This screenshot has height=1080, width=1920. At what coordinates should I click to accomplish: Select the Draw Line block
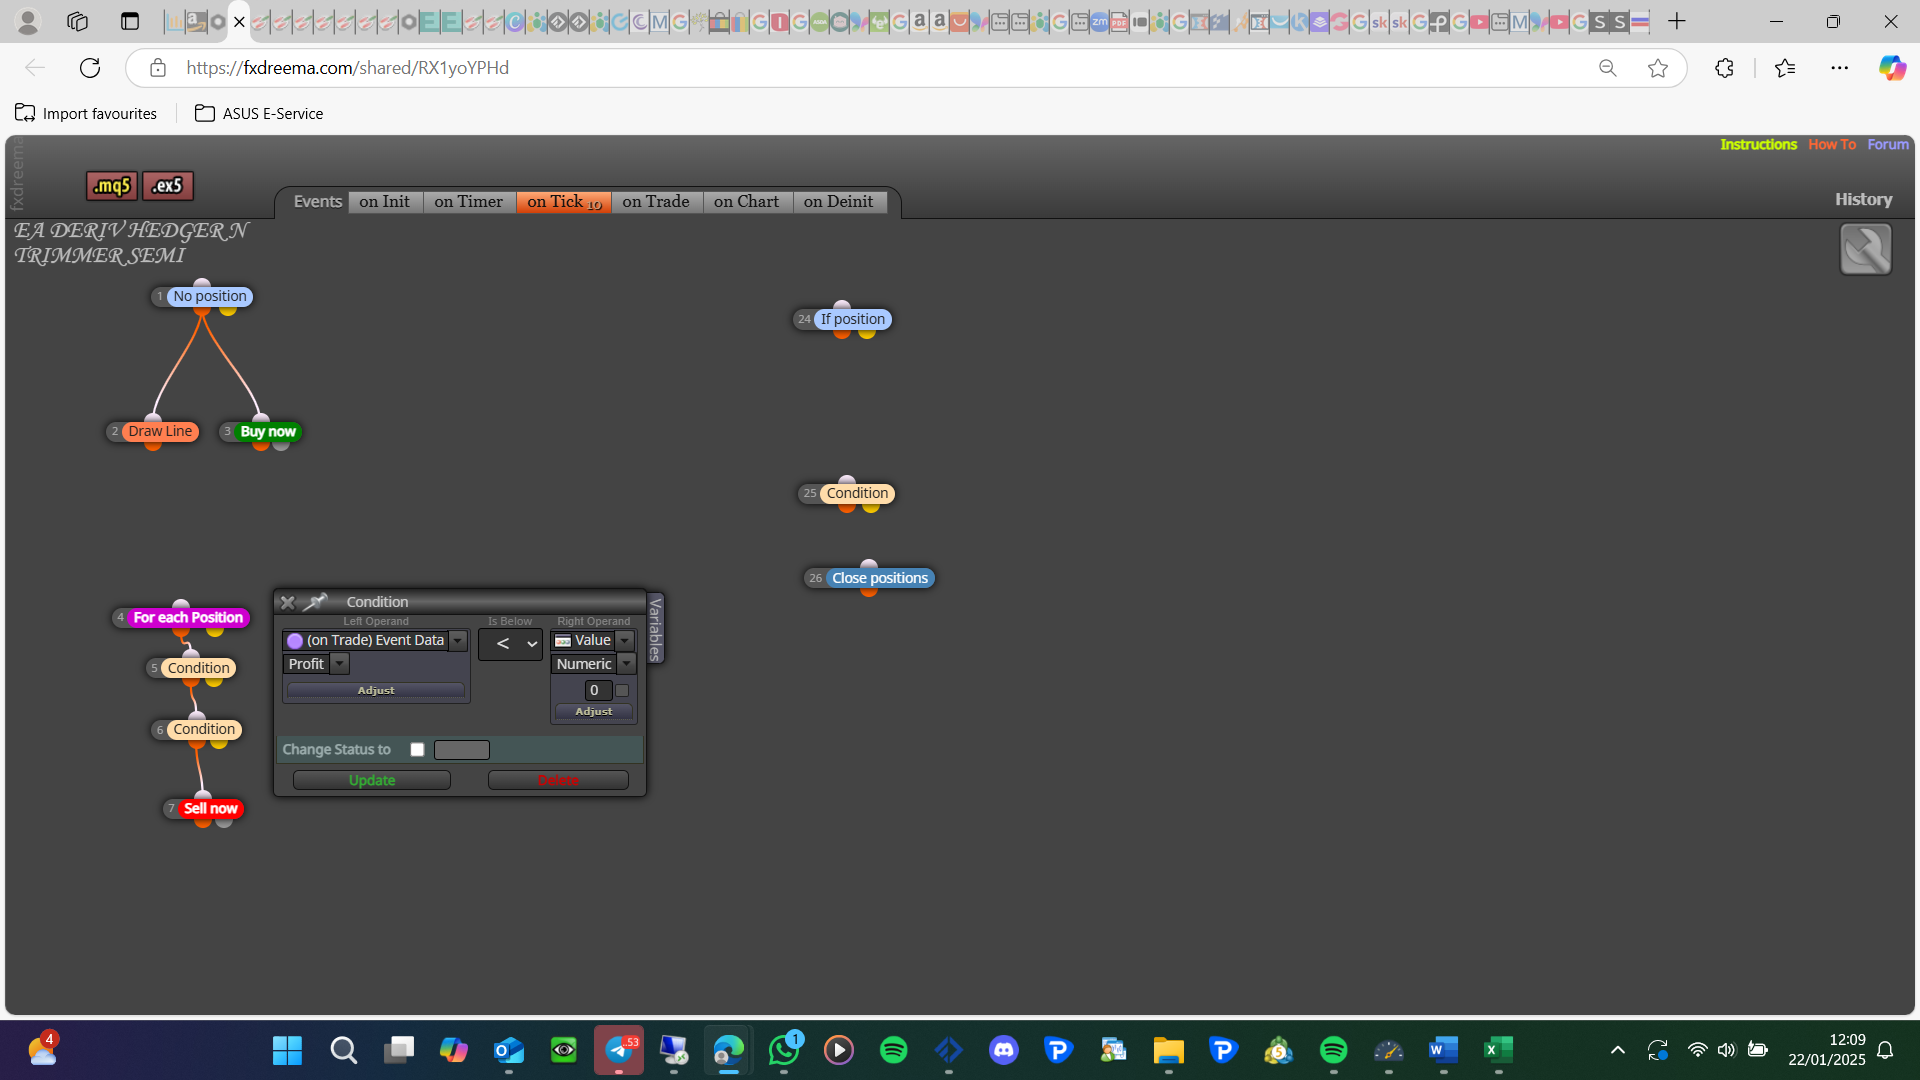click(160, 432)
